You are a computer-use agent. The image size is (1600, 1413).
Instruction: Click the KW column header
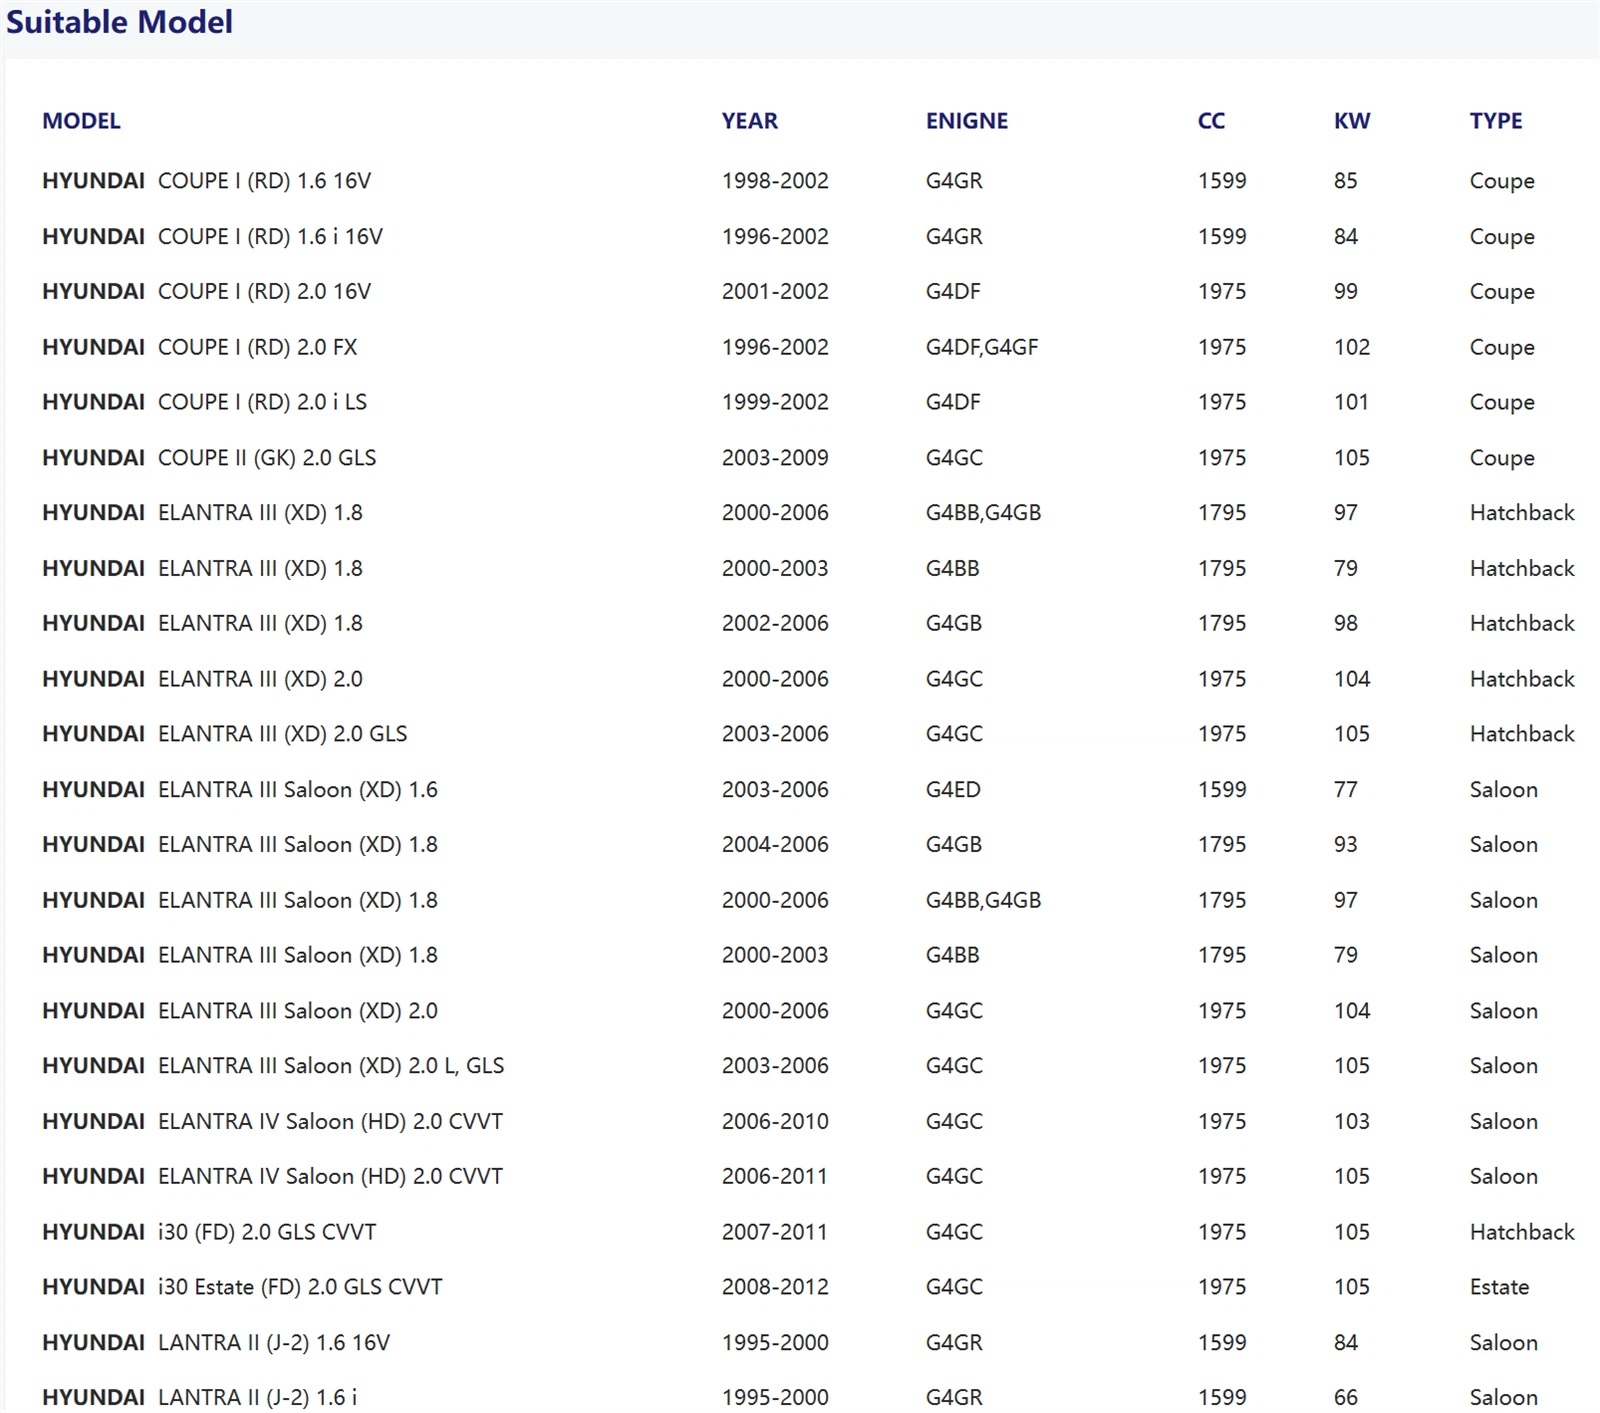click(x=1351, y=121)
